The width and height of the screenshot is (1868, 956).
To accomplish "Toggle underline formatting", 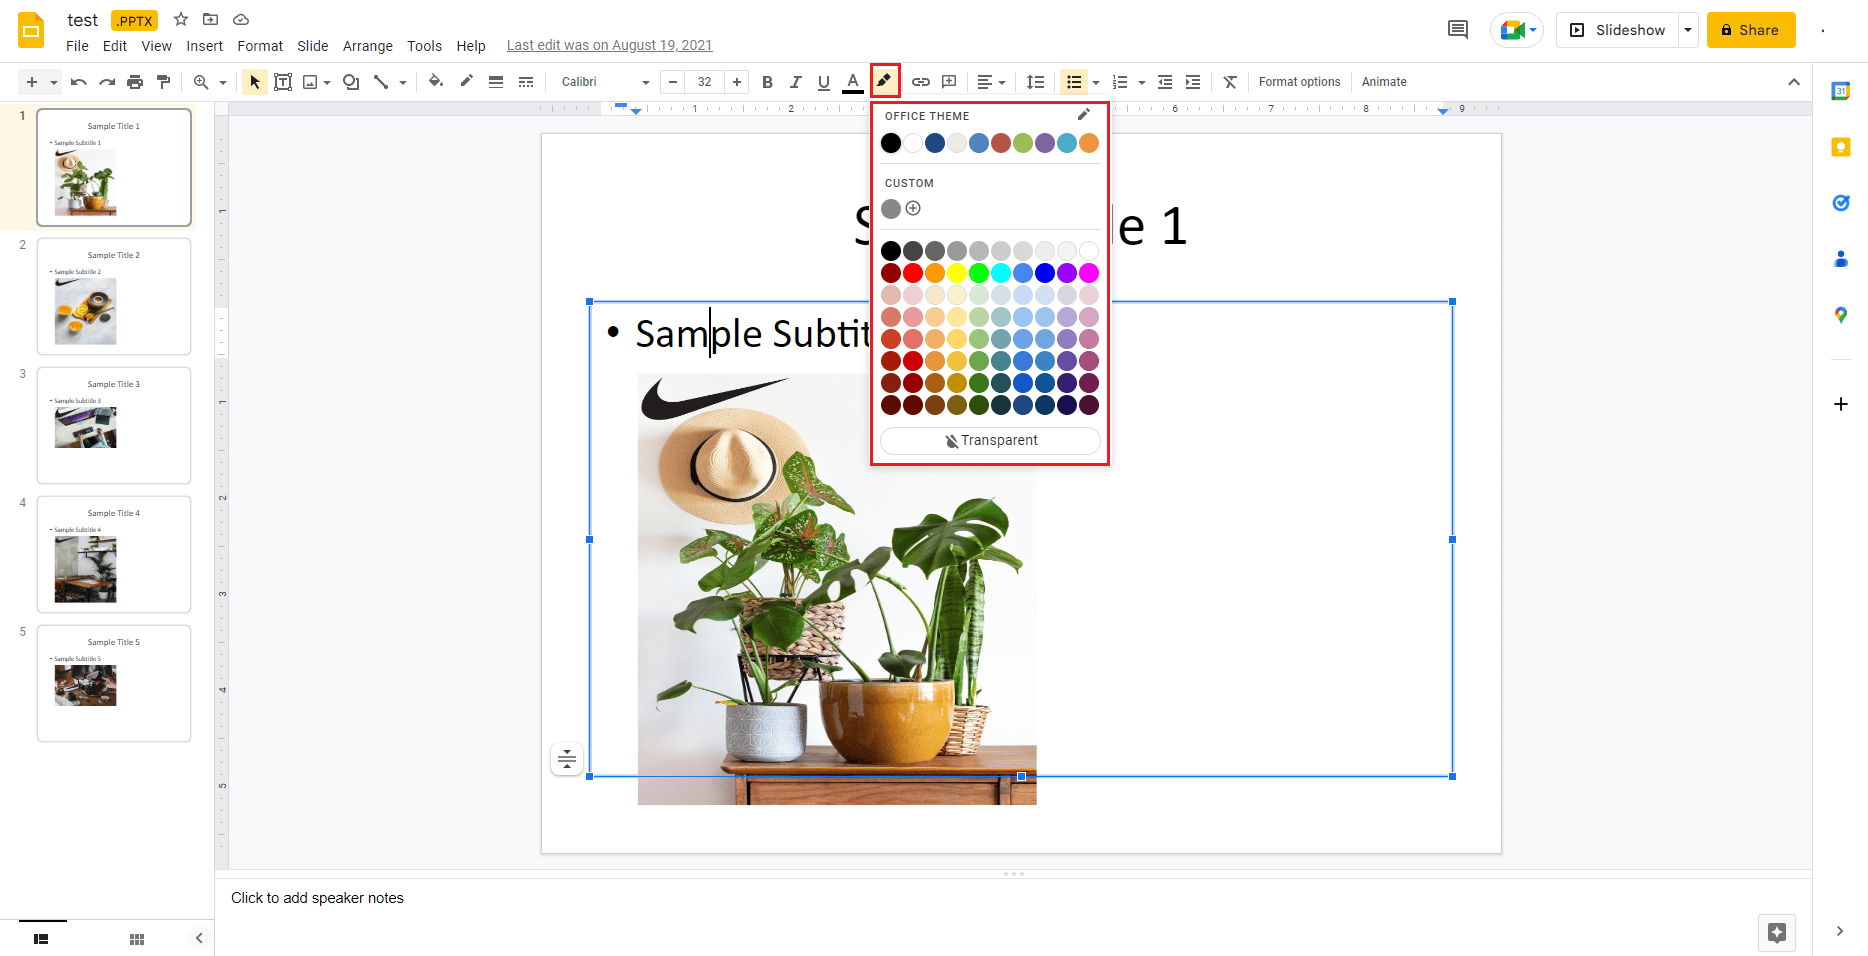I will [x=823, y=82].
